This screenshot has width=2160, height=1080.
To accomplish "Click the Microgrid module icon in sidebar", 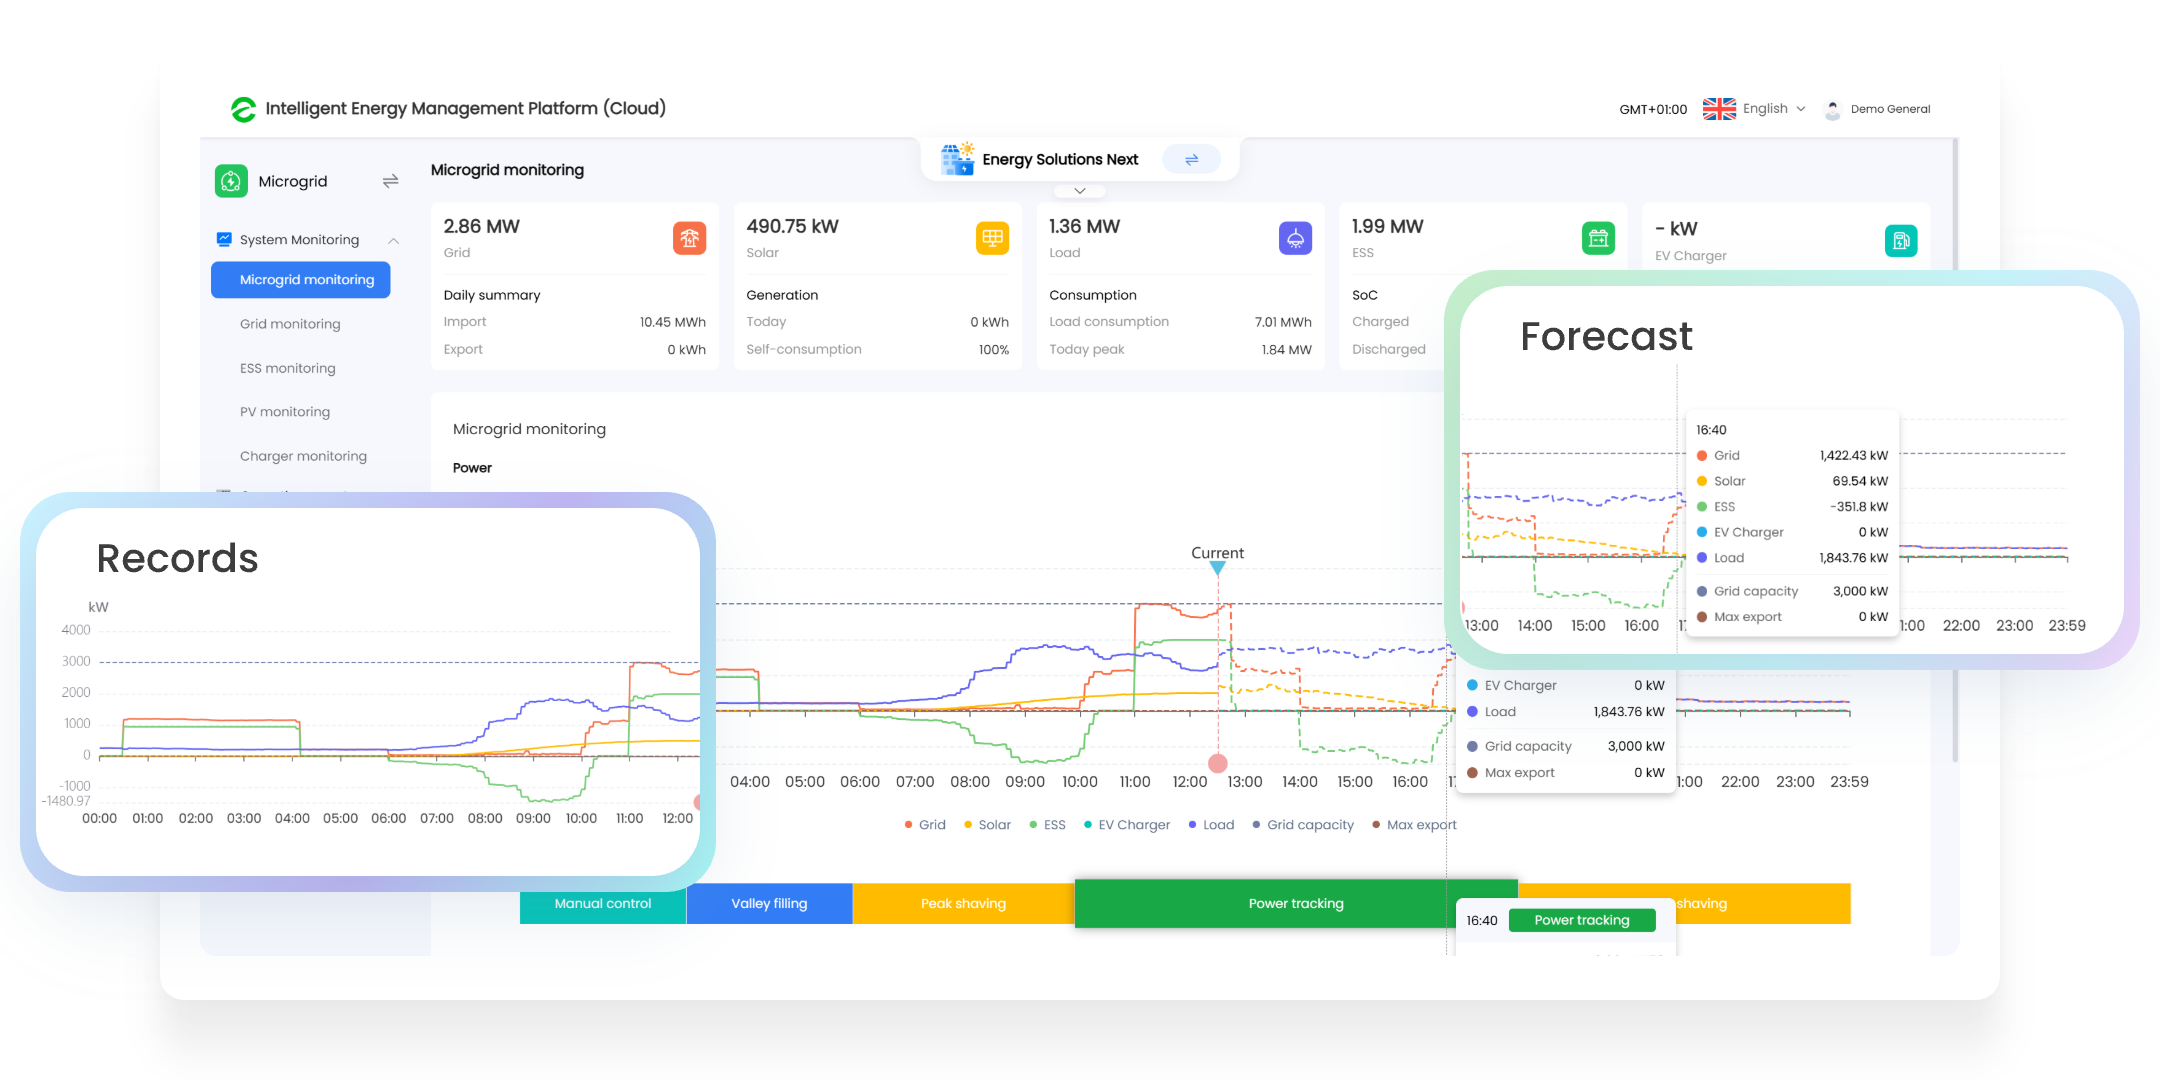I will 231,181.
